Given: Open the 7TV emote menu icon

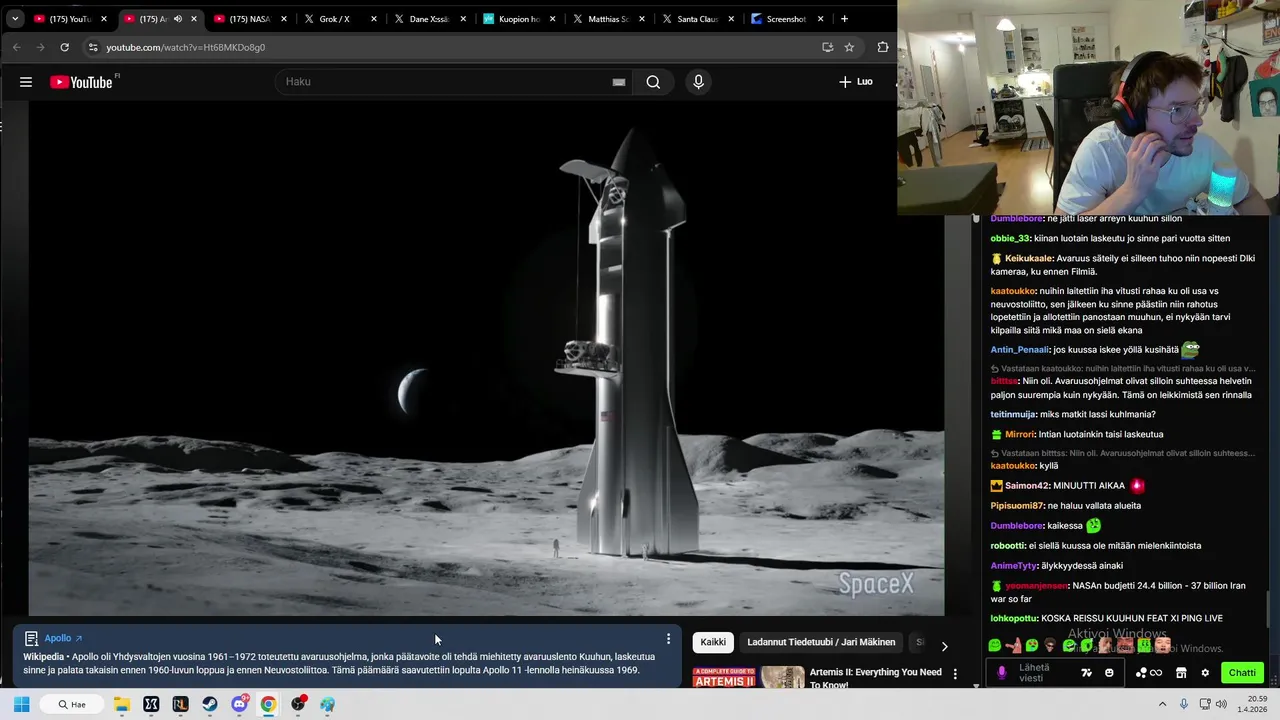Looking at the screenshot, I should (x=1087, y=673).
